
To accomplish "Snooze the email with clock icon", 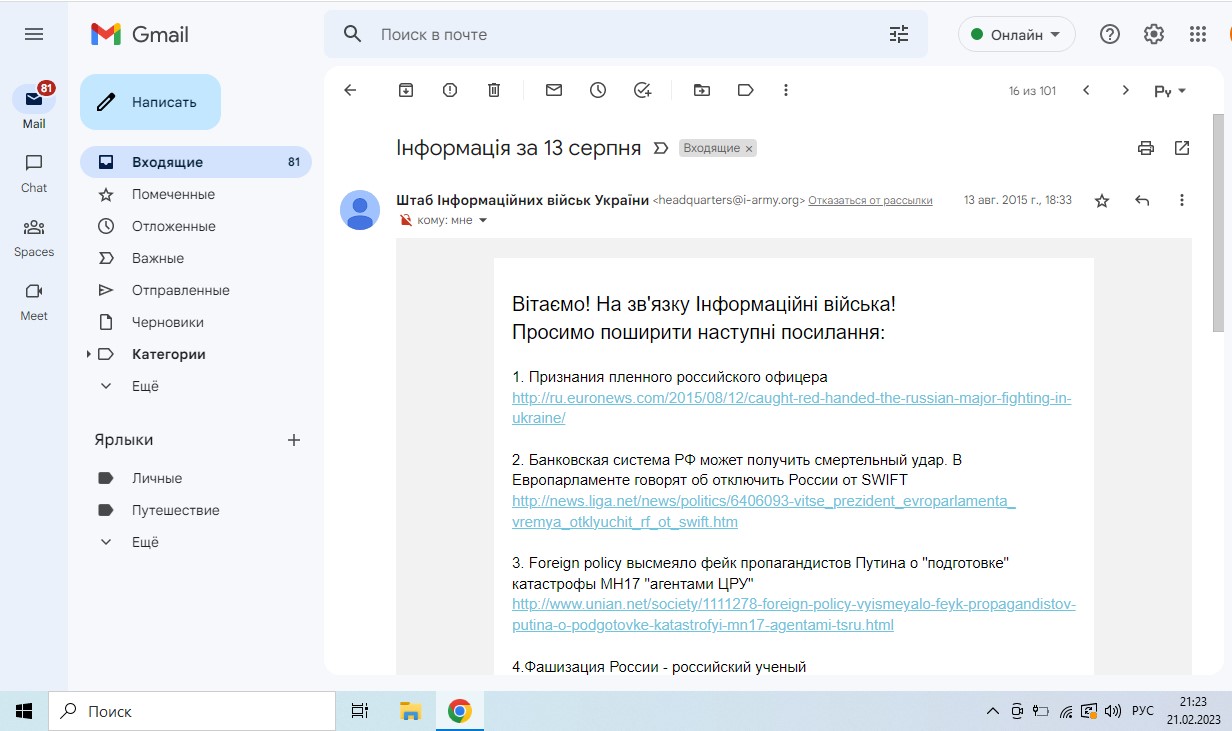I will pyautogui.click(x=598, y=90).
